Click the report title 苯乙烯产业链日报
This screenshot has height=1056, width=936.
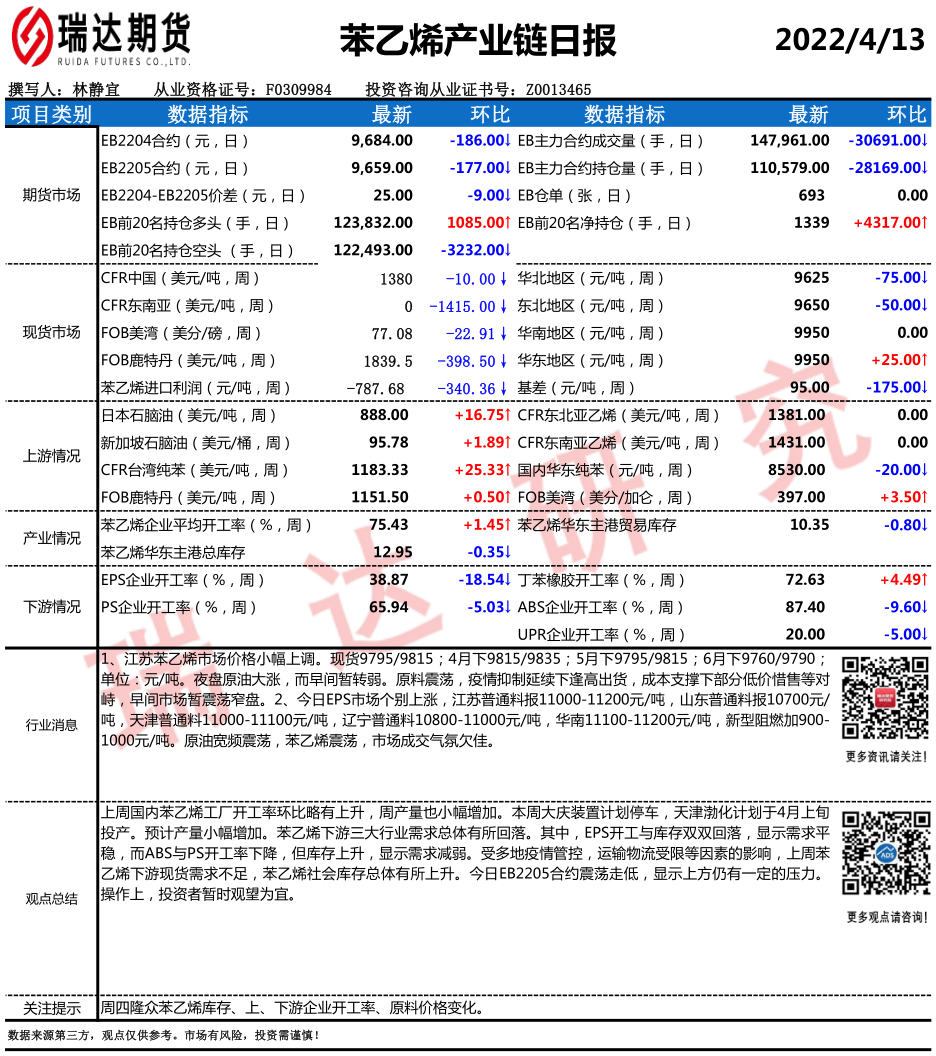pyautogui.click(x=478, y=41)
